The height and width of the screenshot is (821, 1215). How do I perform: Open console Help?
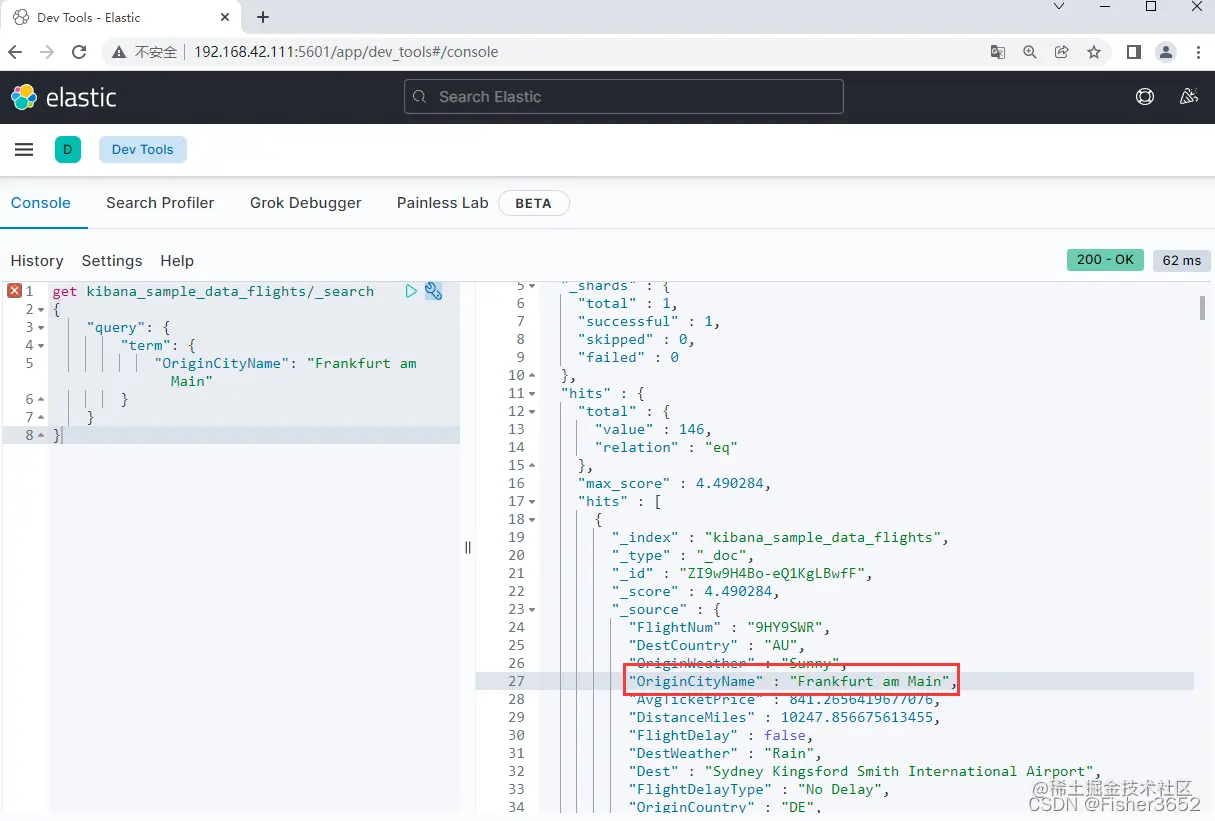177,261
